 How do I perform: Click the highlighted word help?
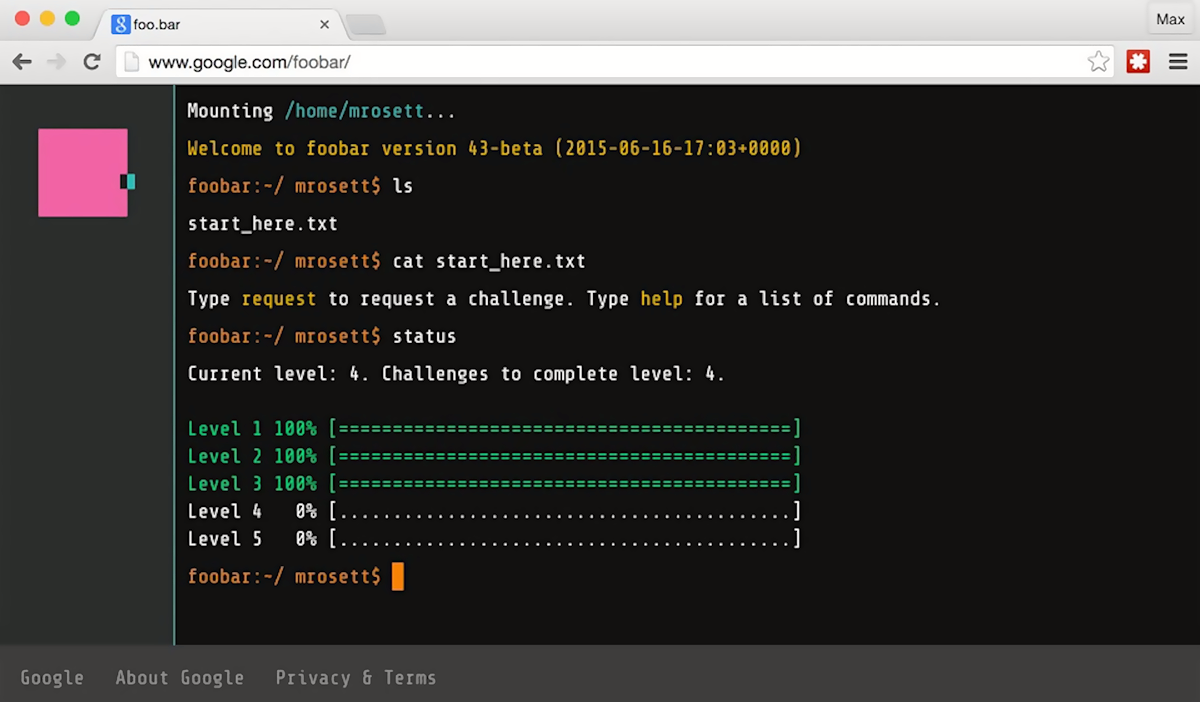click(662, 299)
